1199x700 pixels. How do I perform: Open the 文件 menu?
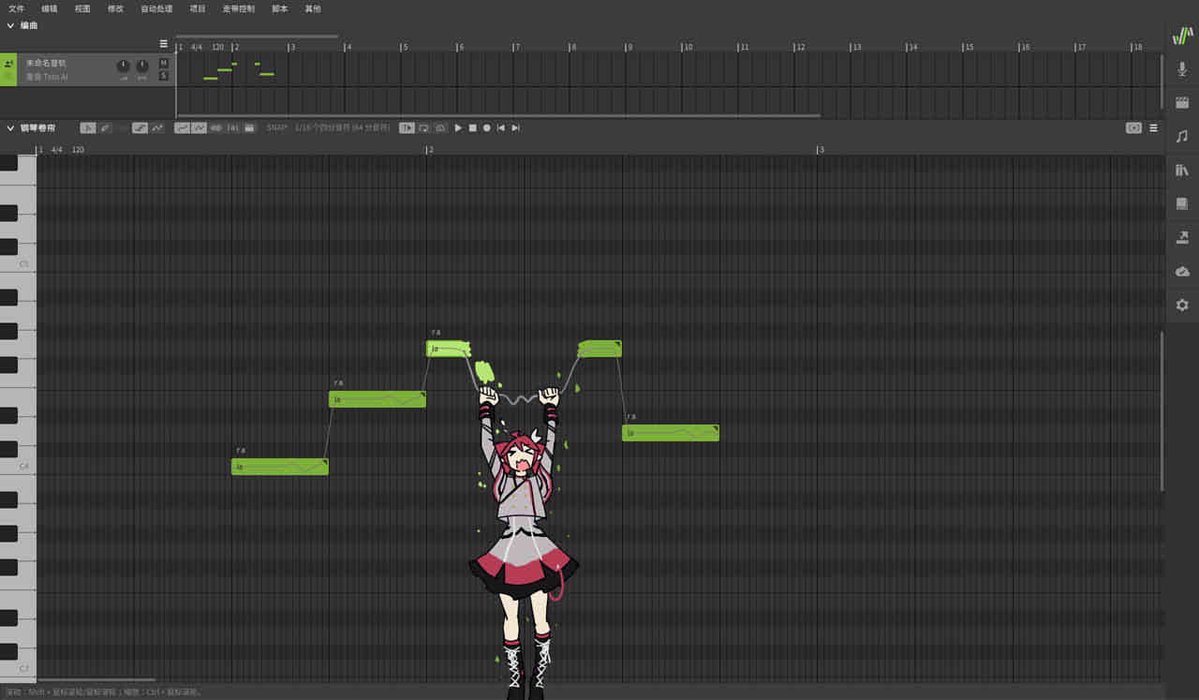coord(16,8)
